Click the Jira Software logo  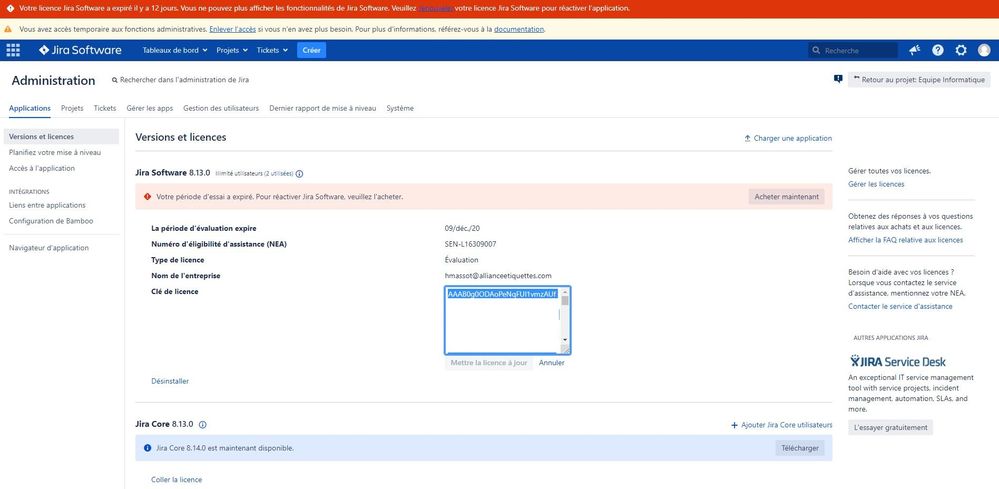coord(80,50)
